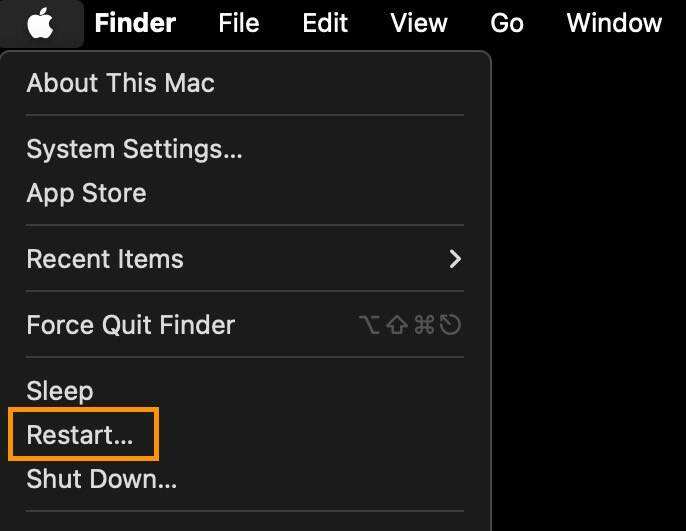Put the Mac to Sleep
The image size is (686, 531).
tap(60, 391)
